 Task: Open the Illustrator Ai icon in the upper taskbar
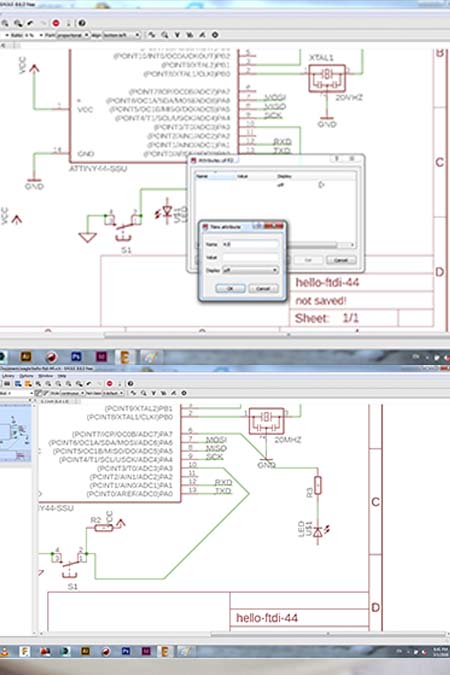click(x=26, y=357)
